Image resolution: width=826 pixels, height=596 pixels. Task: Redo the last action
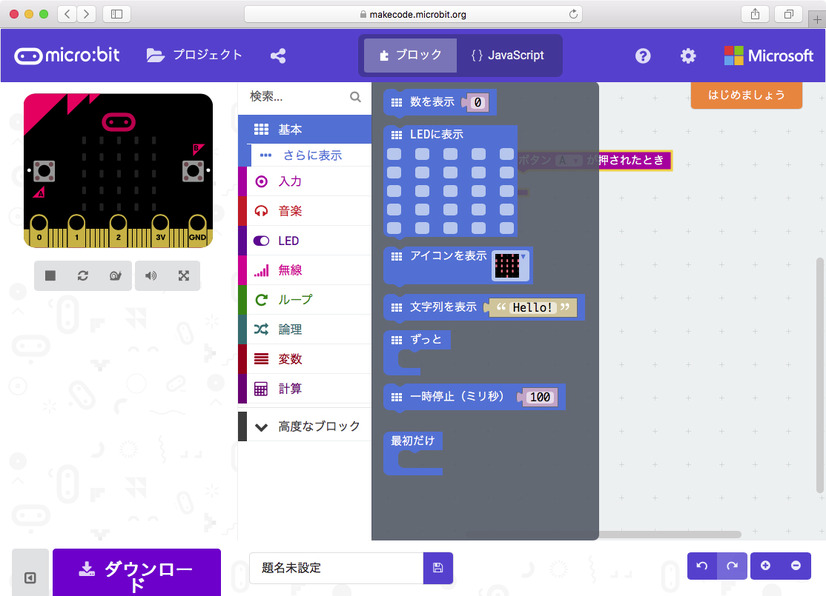(x=732, y=566)
